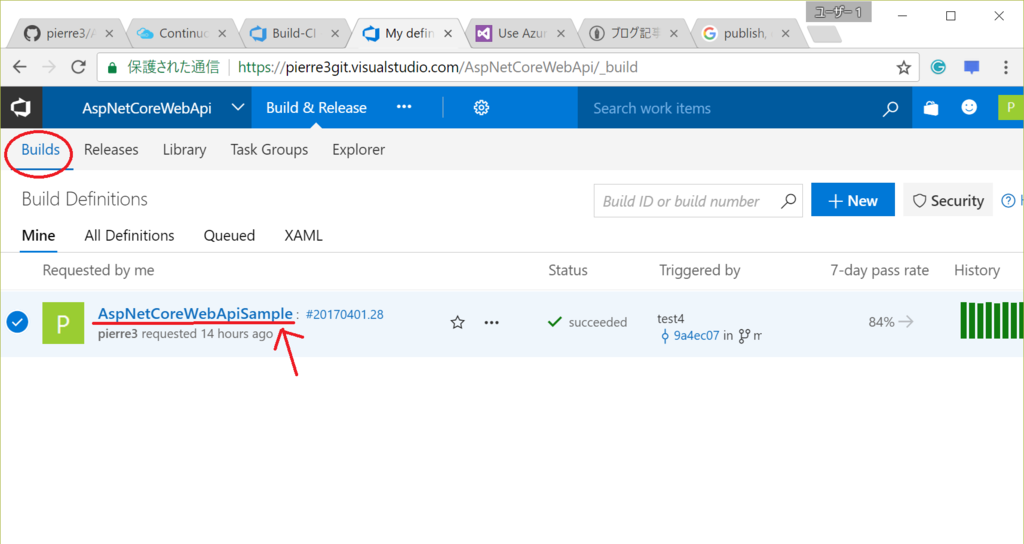Click the 84% pass rate arrow
The height and width of the screenshot is (544, 1024).
pyautogui.click(x=906, y=321)
